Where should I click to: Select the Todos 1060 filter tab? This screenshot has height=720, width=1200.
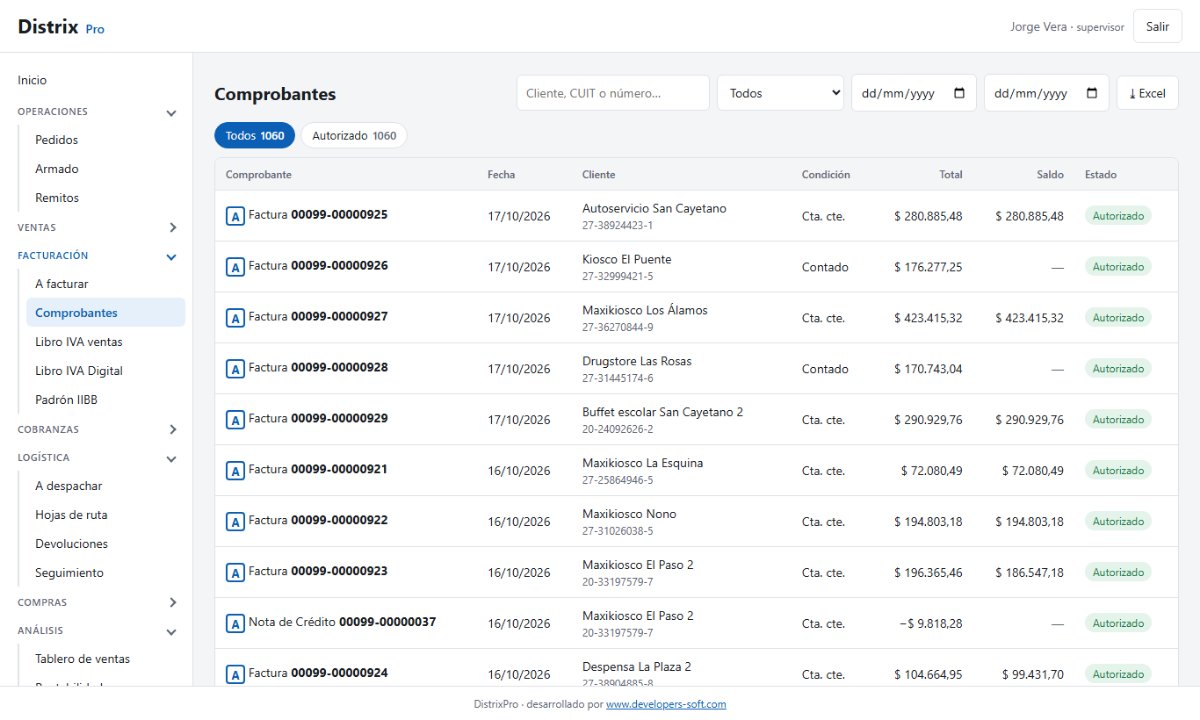coord(255,136)
